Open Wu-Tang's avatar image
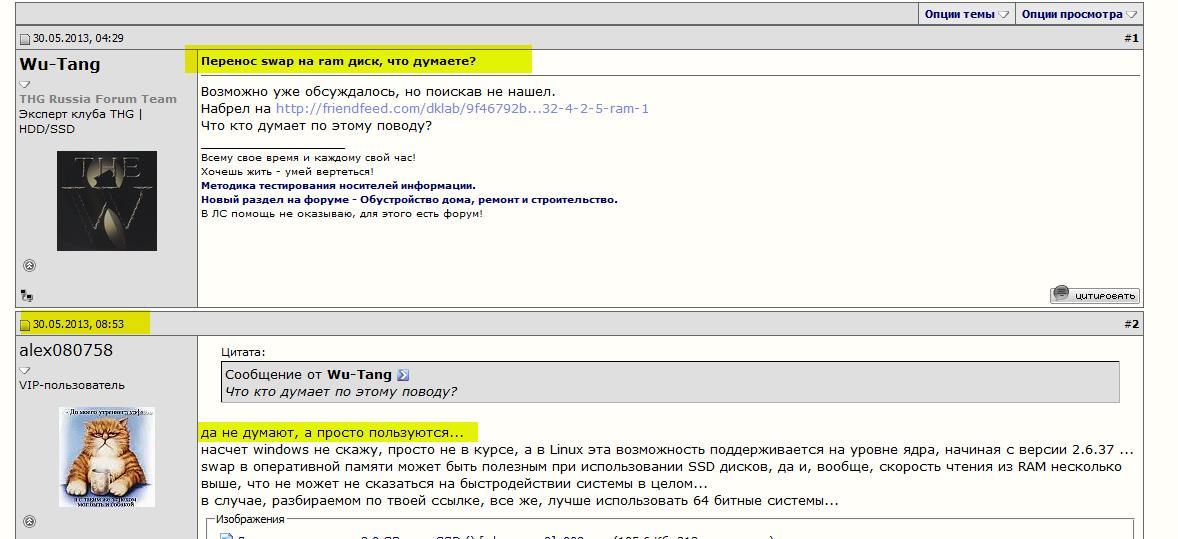 coord(107,201)
